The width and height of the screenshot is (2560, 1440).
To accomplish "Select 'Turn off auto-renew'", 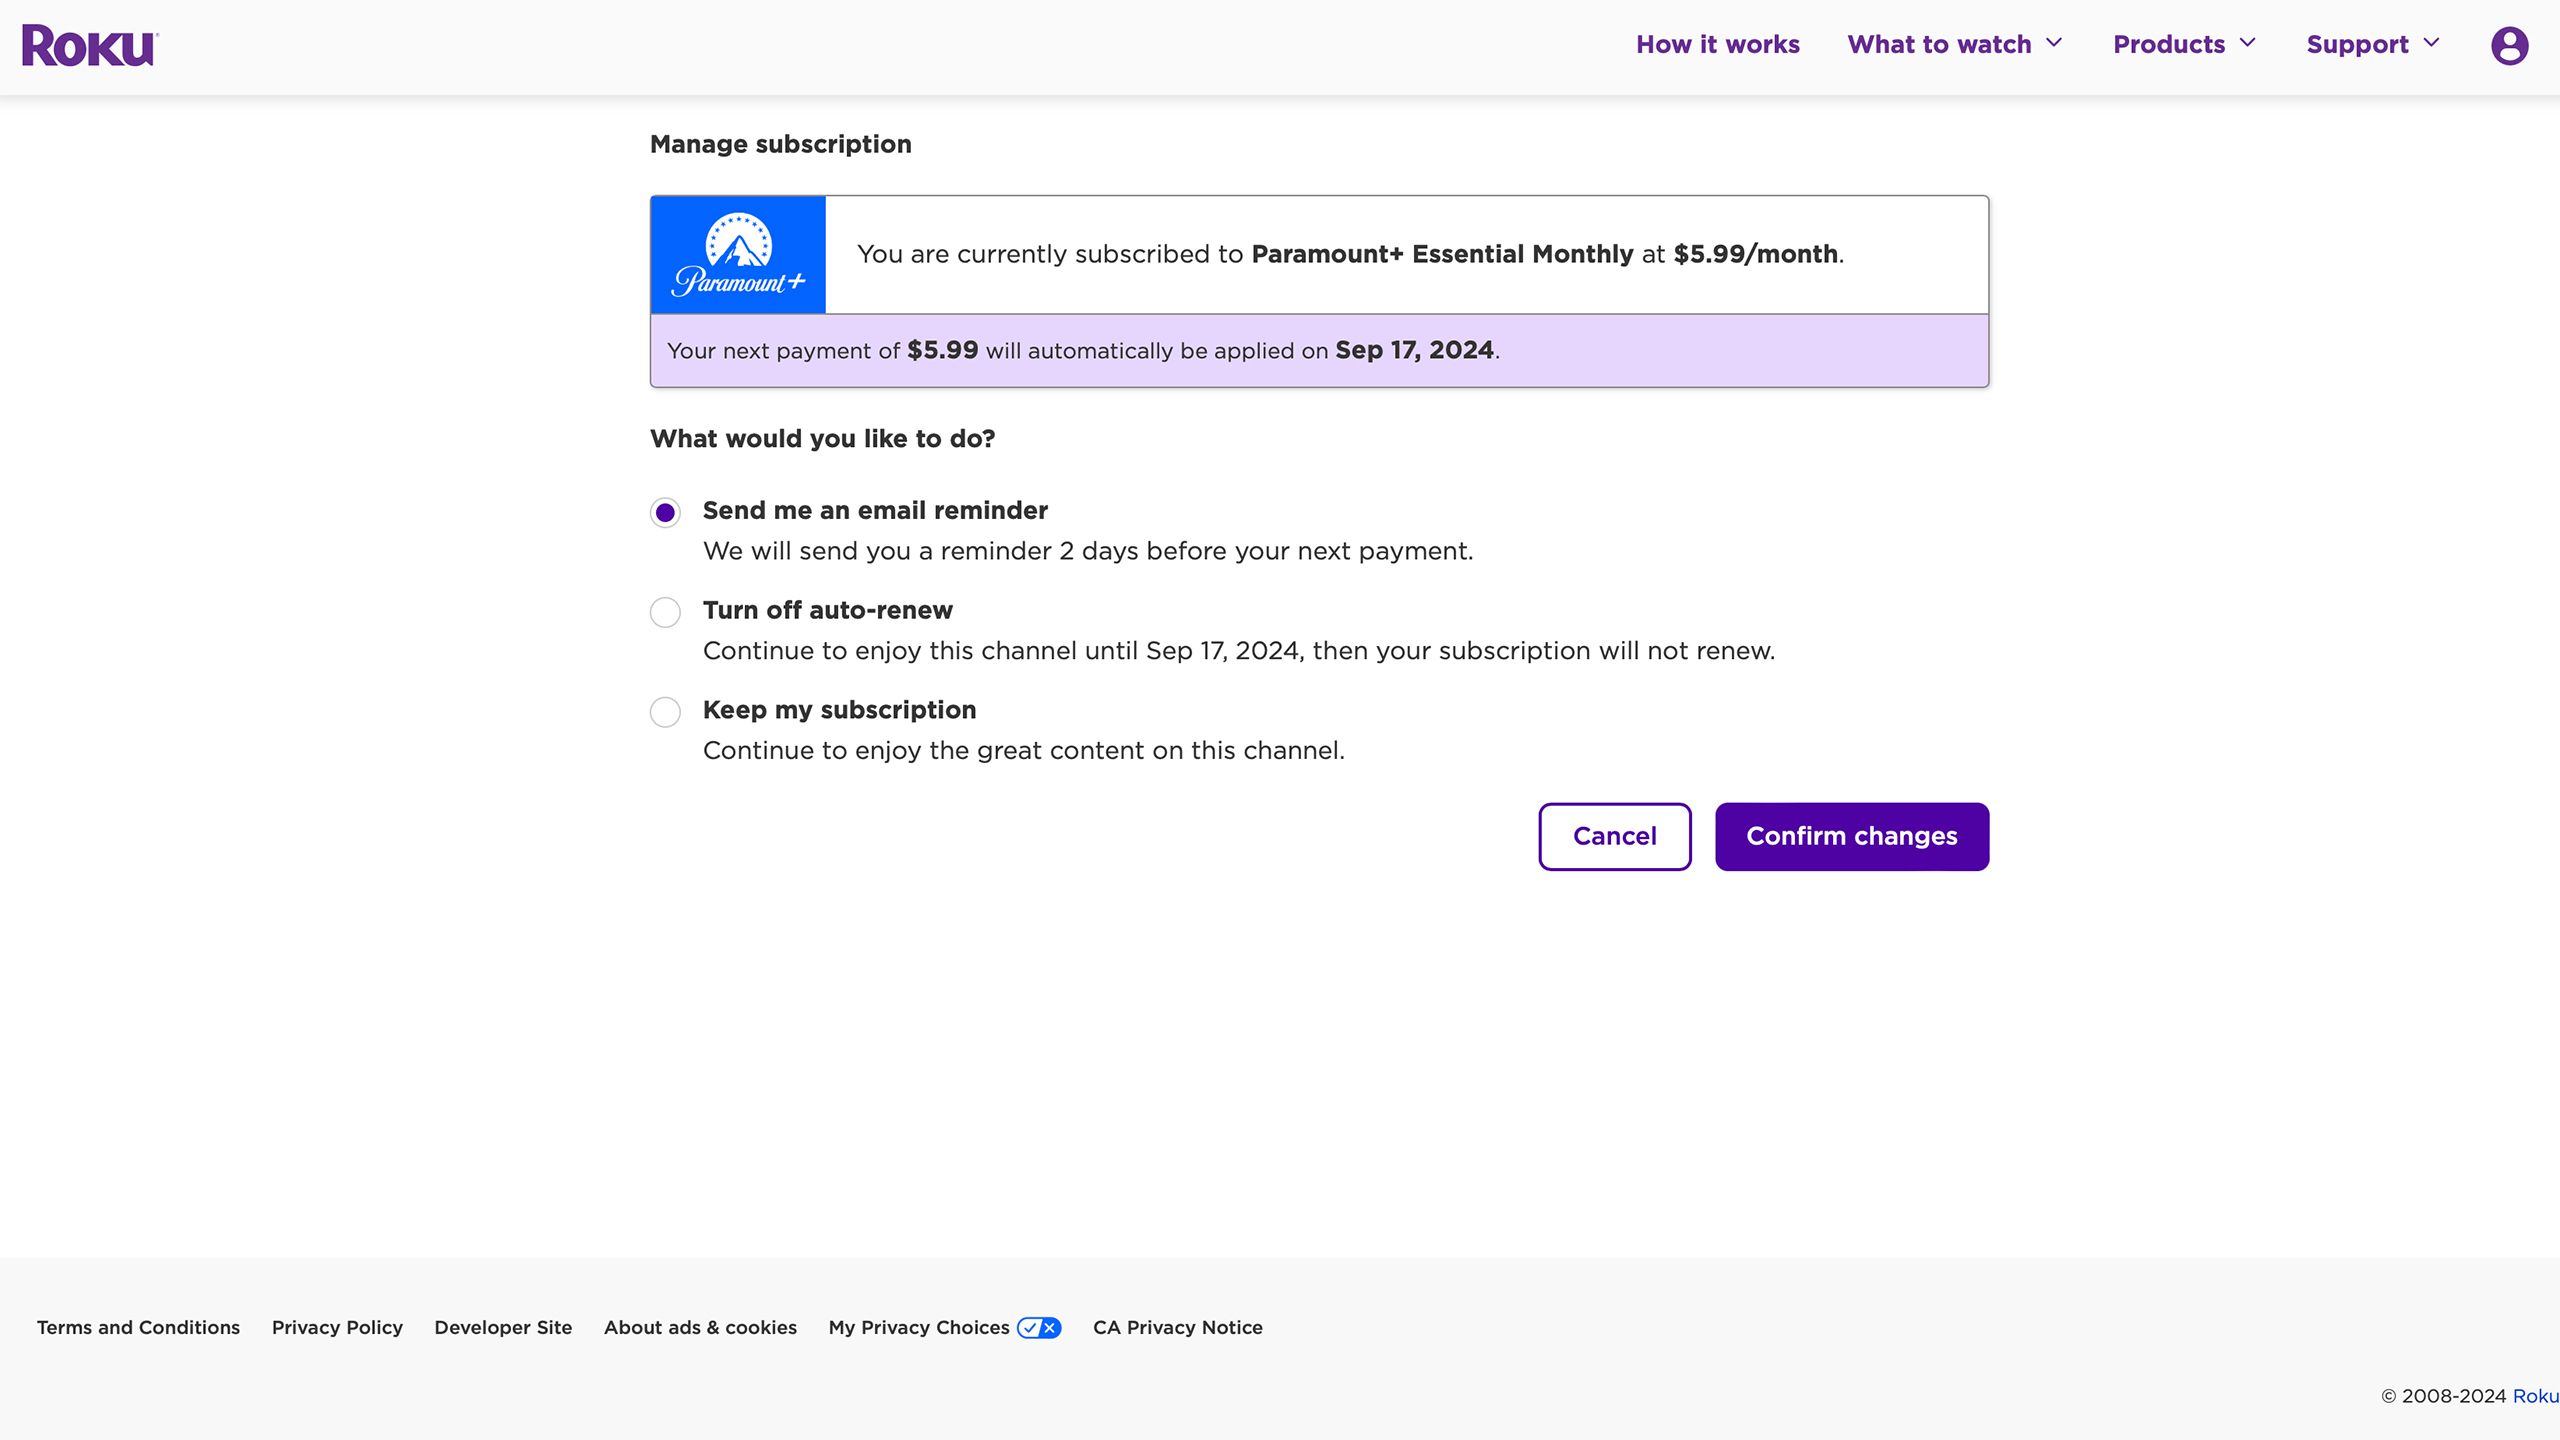I will (665, 612).
